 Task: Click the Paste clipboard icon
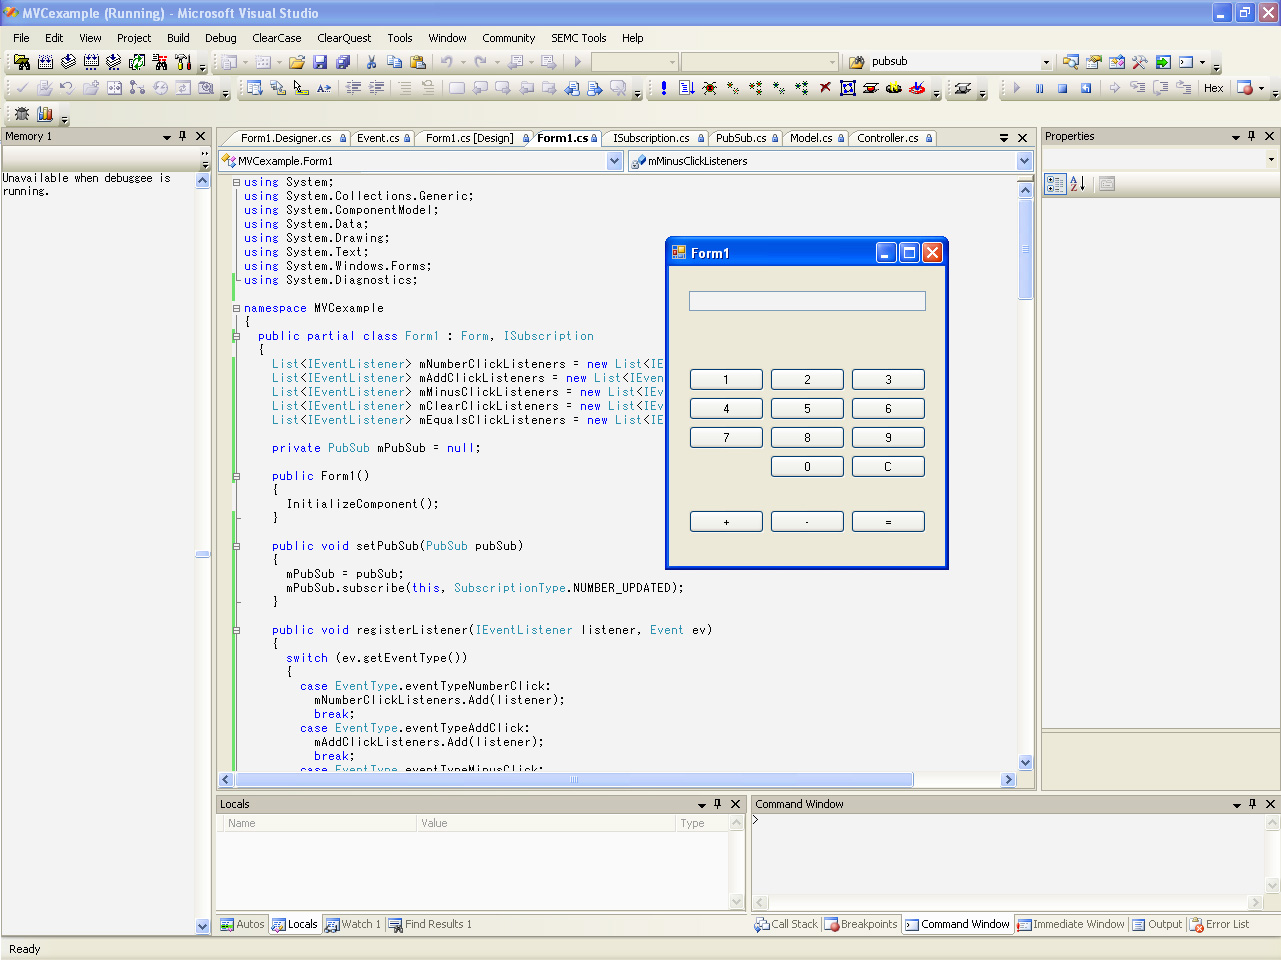tap(418, 62)
